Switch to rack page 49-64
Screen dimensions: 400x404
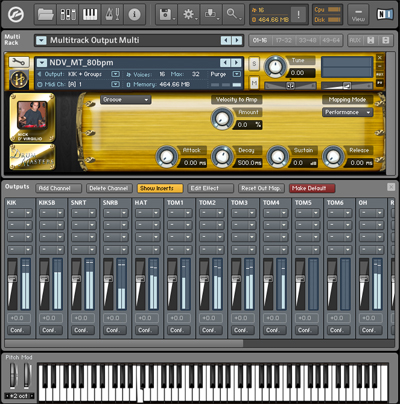(331, 40)
